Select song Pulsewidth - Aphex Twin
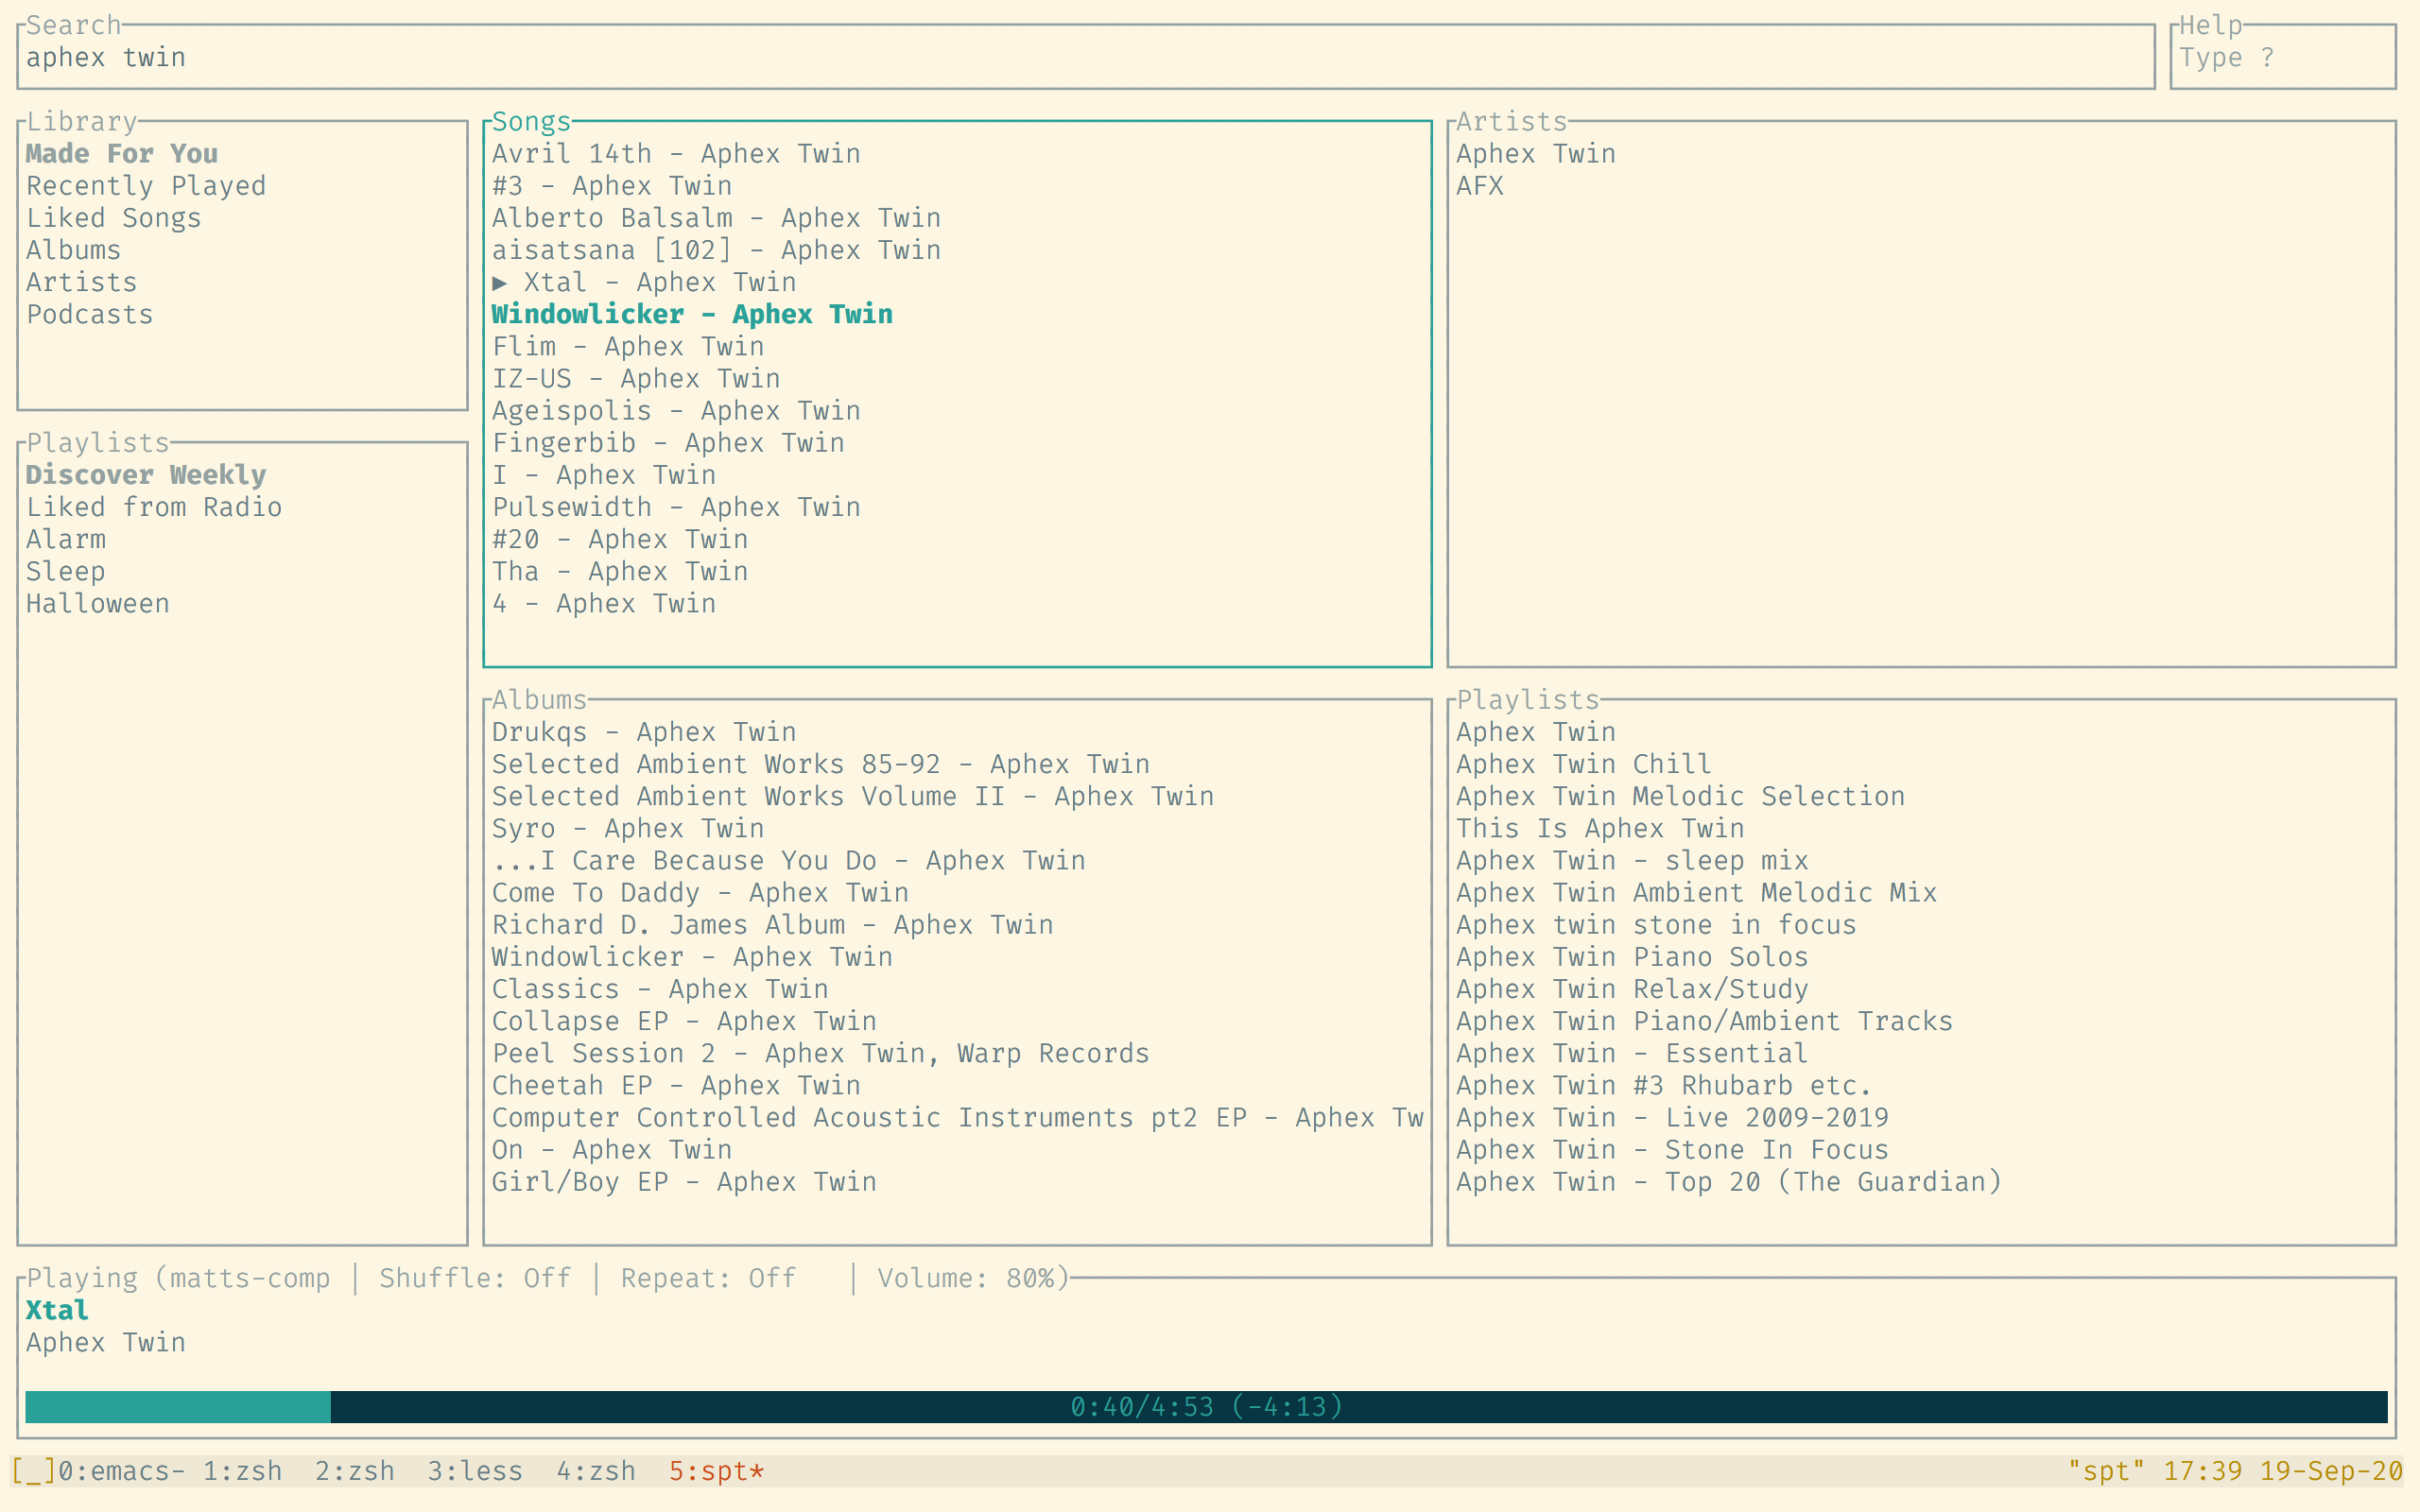 (676, 507)
